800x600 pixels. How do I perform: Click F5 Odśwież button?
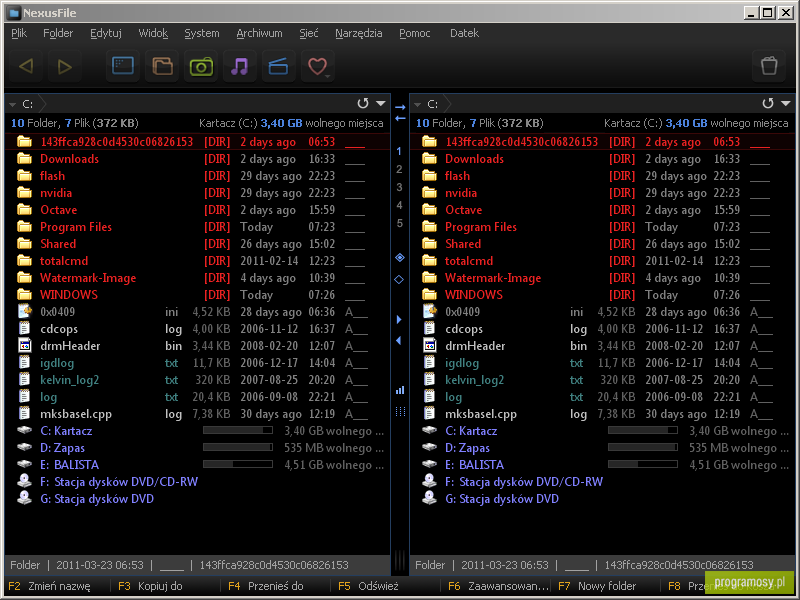pos(368,586)
